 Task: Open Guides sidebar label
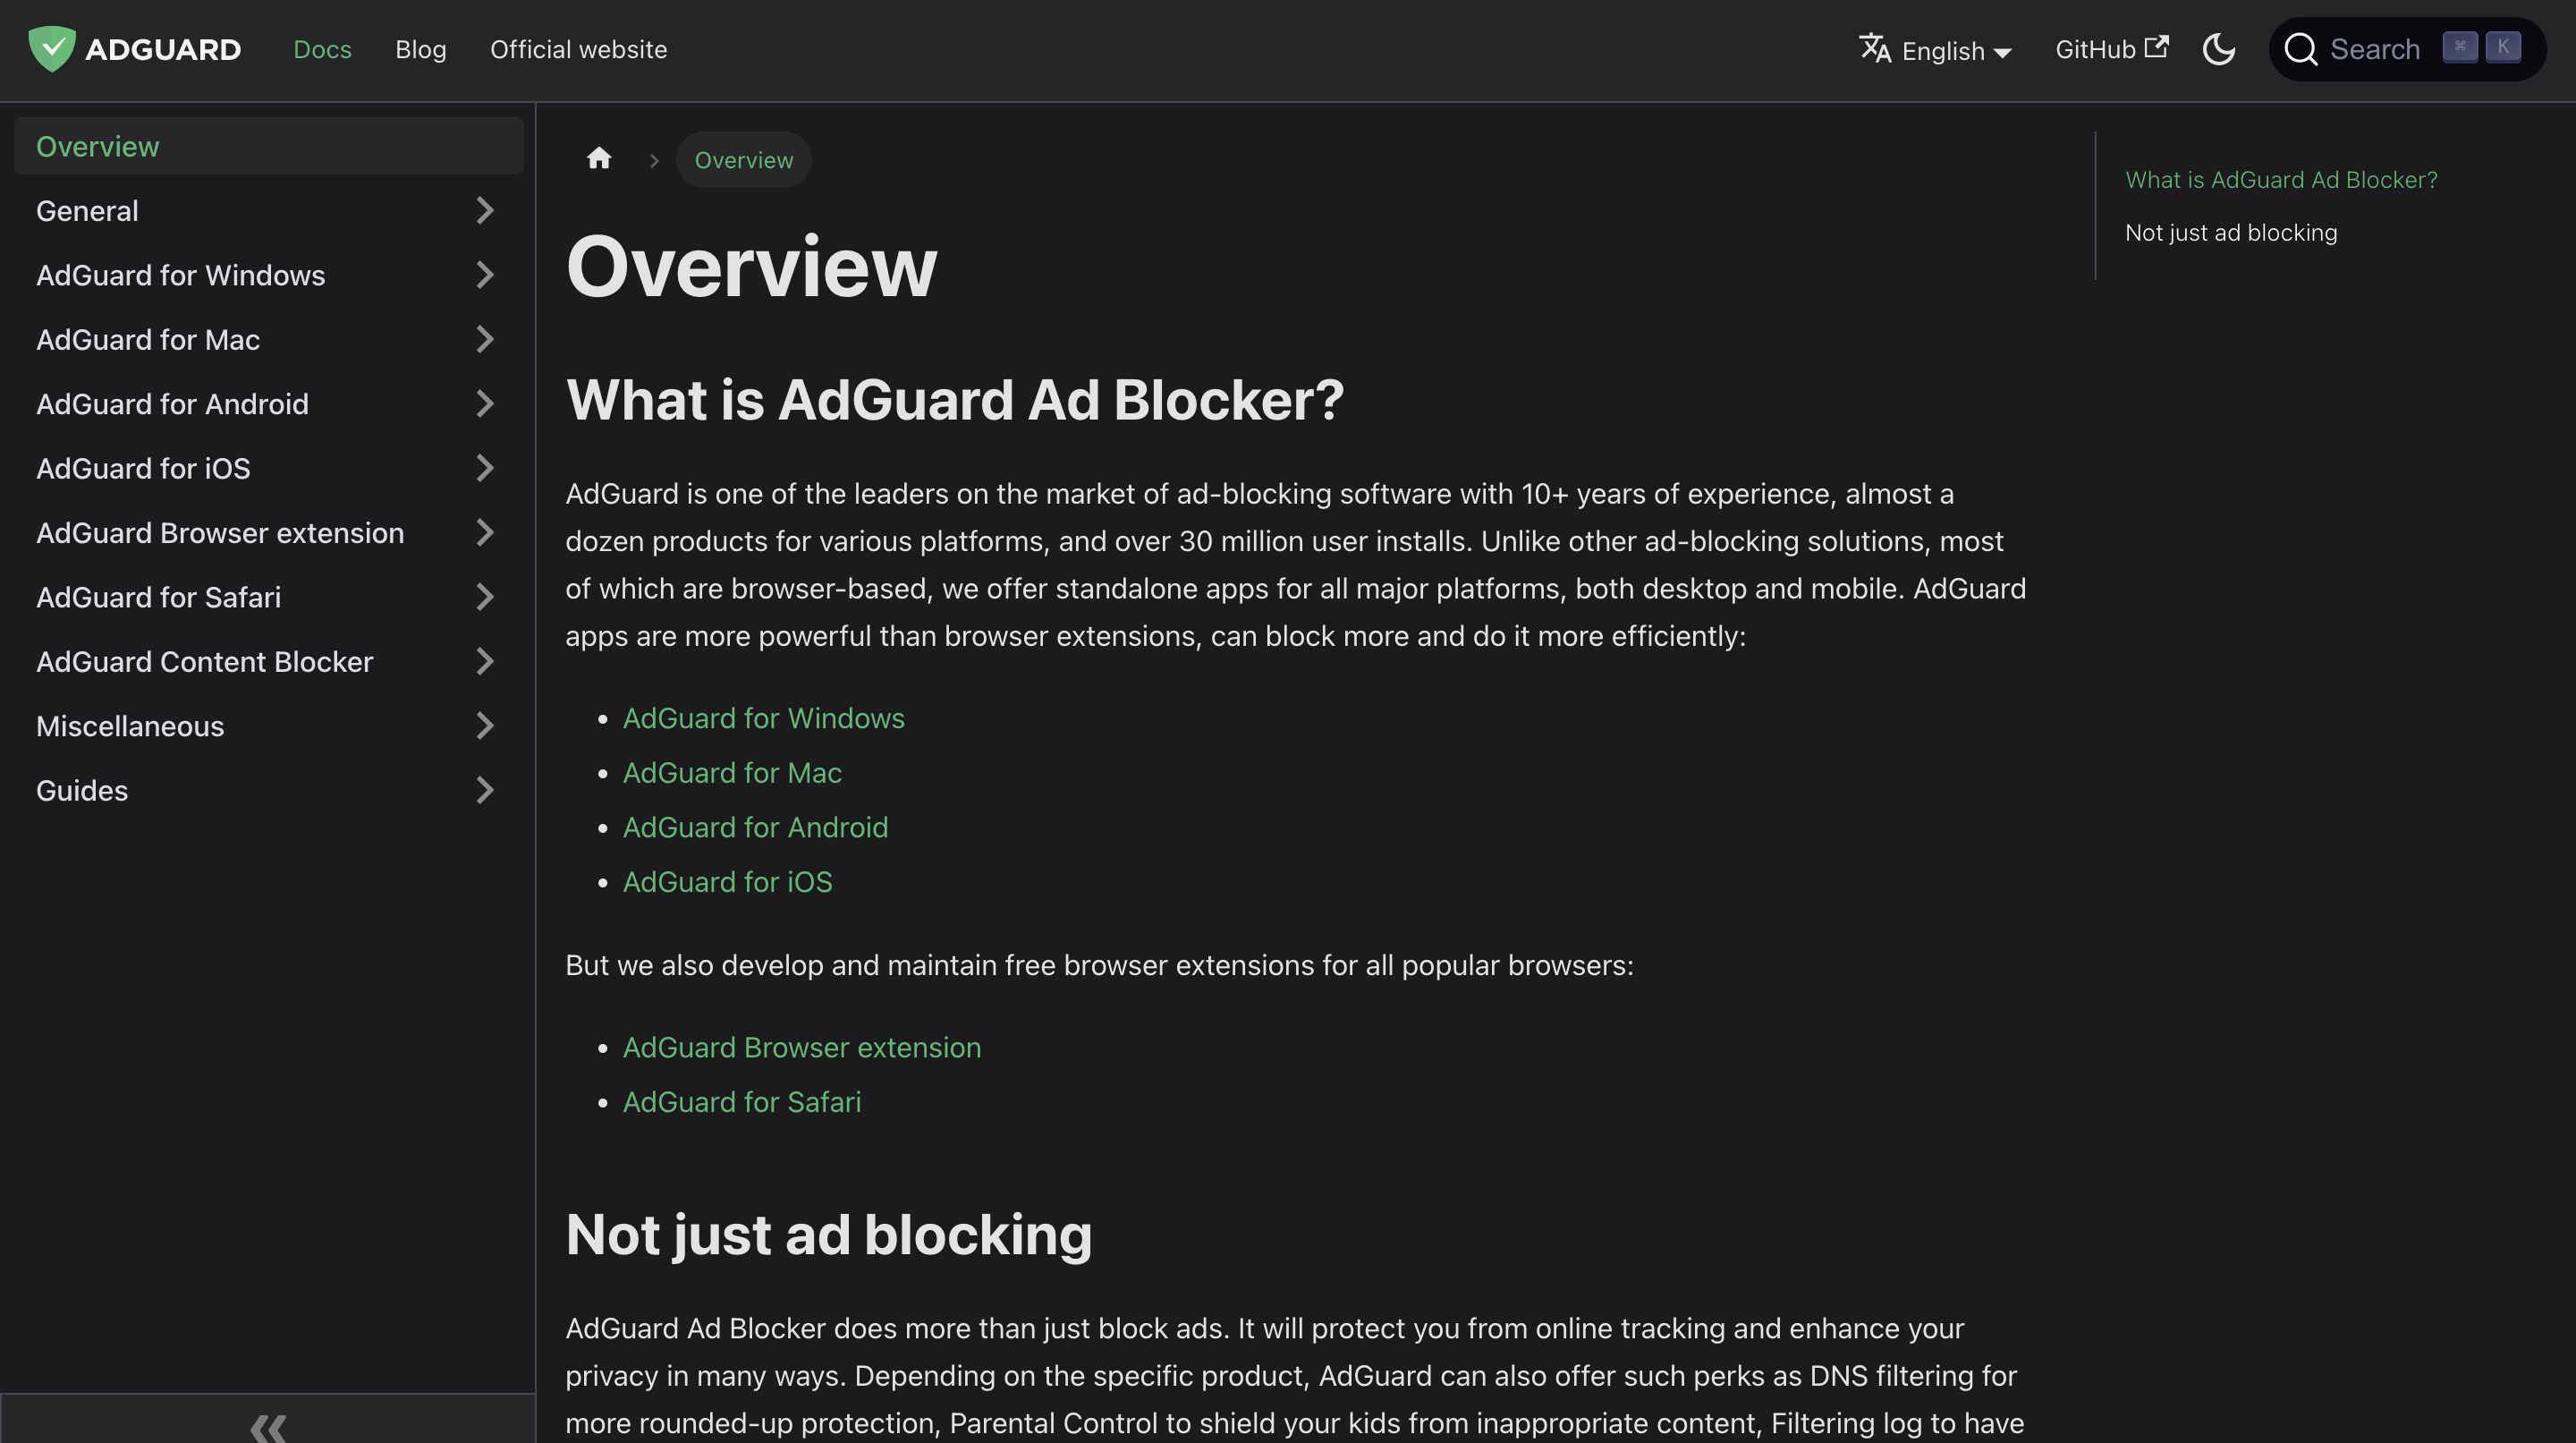pyautogui.click(x=82, y=790)
